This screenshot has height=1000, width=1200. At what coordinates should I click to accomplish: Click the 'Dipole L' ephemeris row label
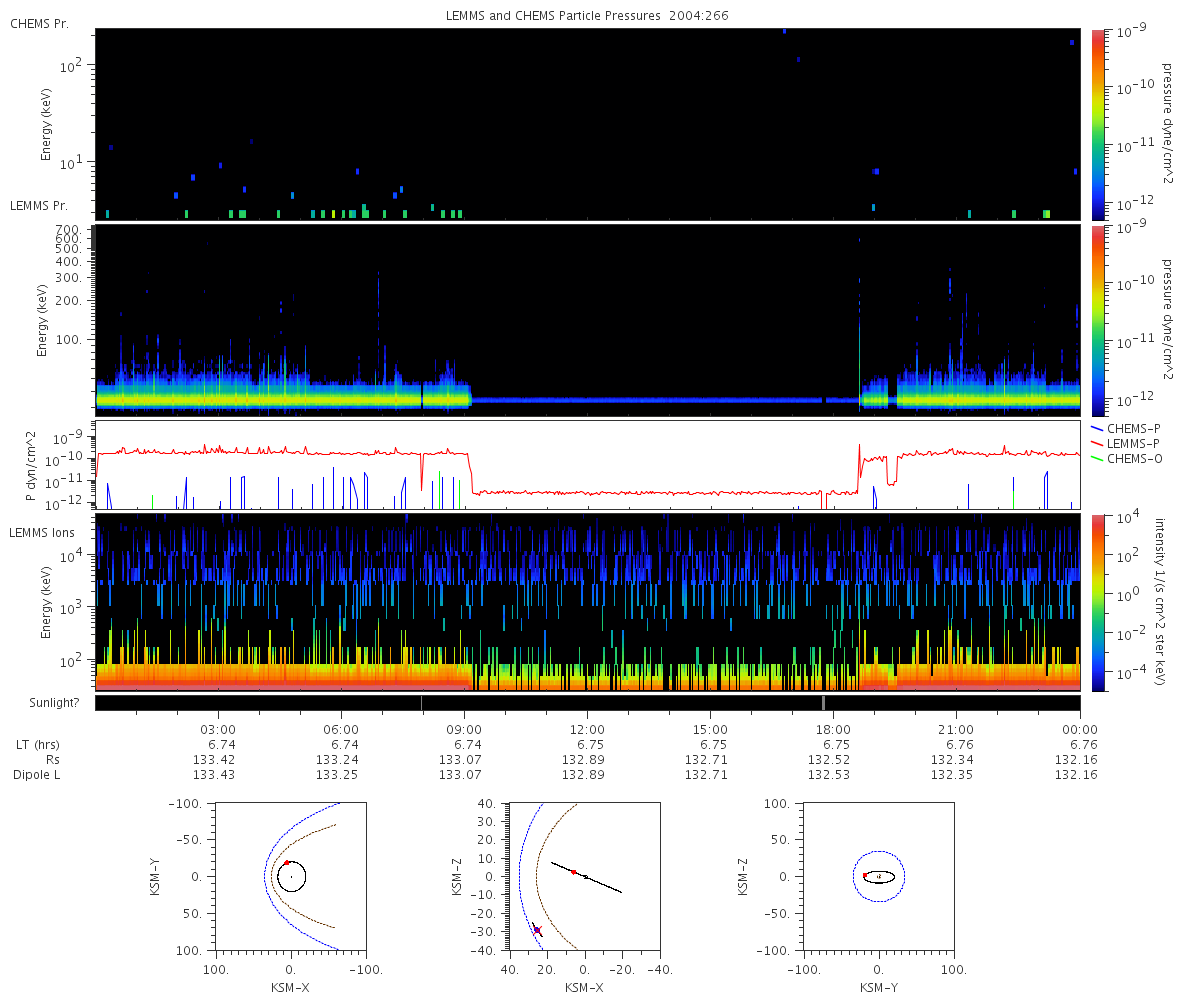(37, 775)
